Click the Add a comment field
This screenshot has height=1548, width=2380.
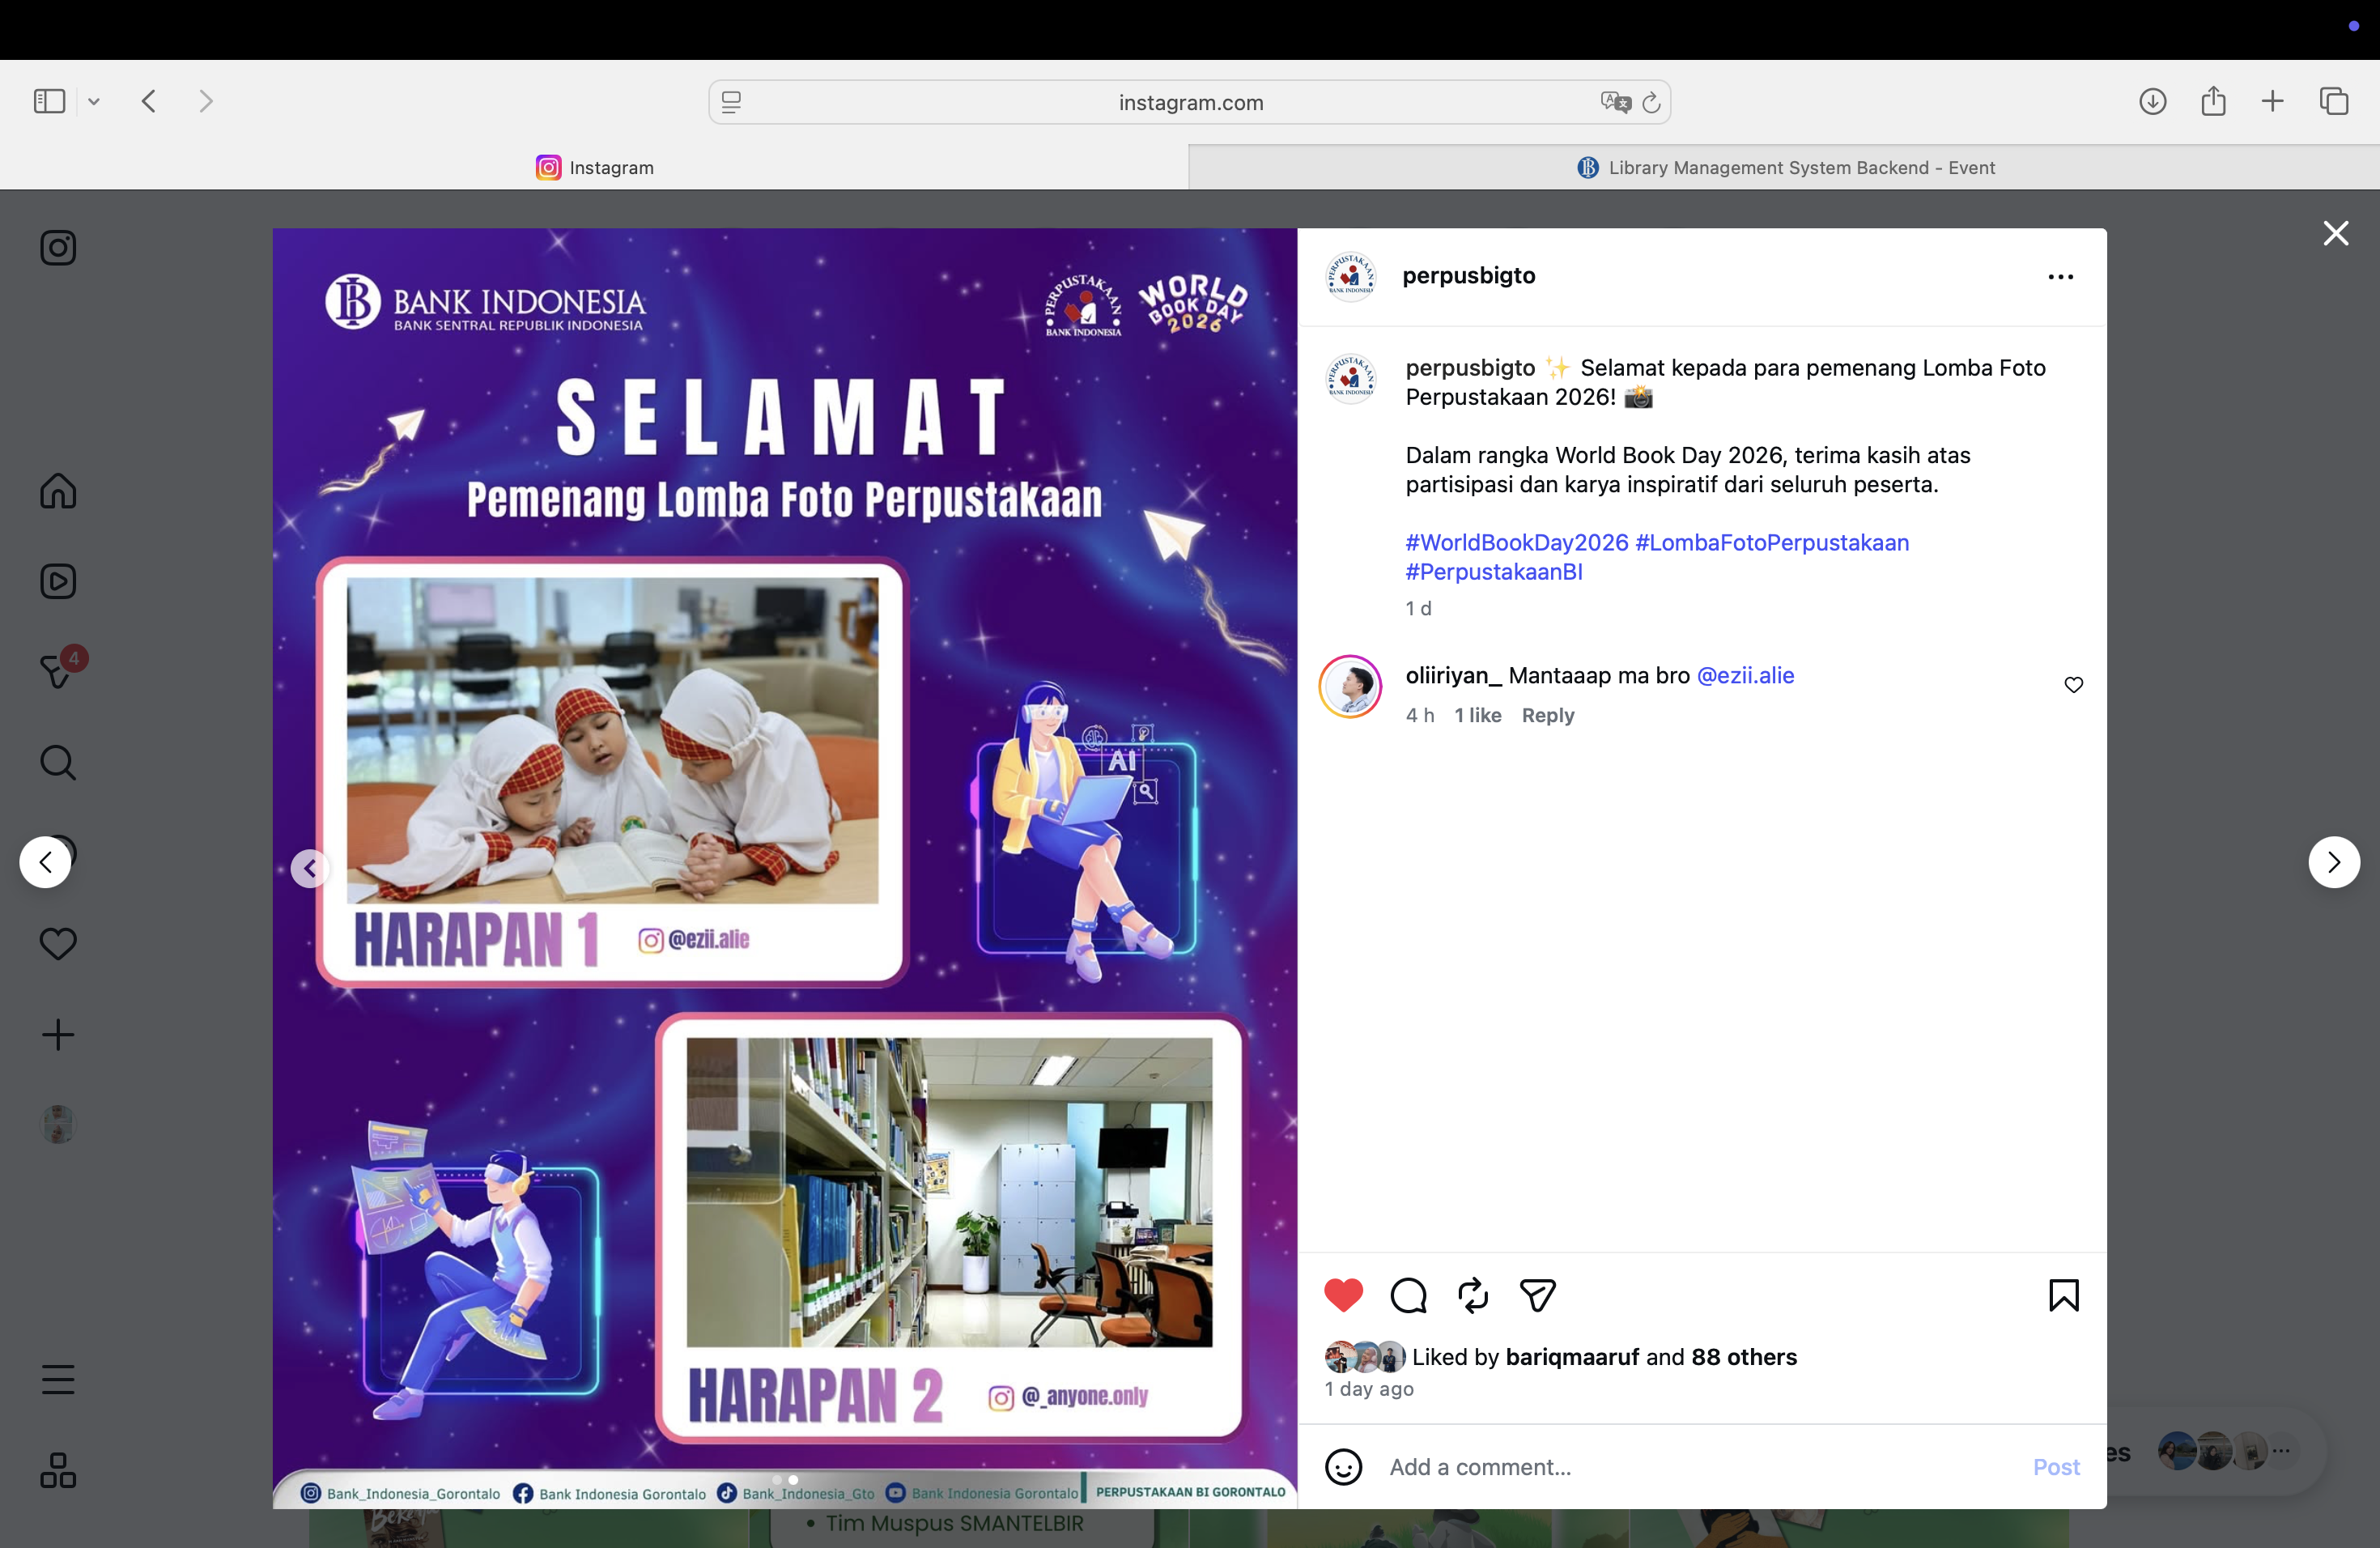[1700, 1467]
